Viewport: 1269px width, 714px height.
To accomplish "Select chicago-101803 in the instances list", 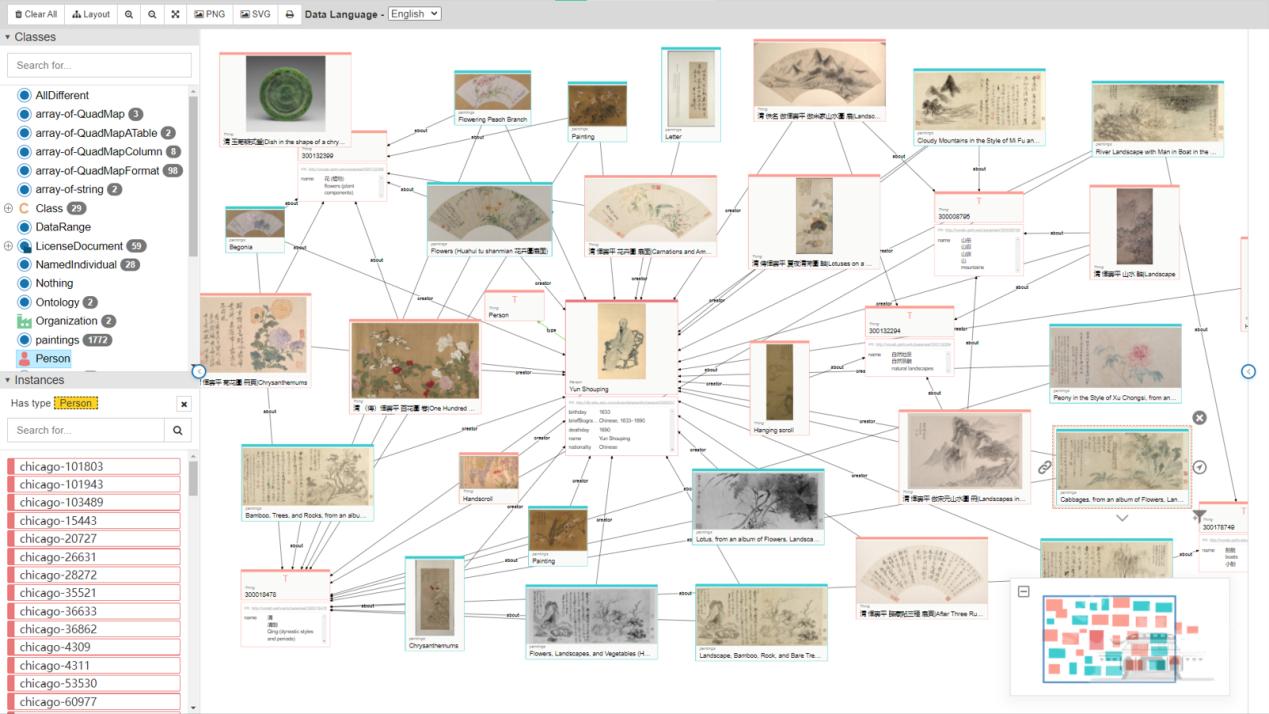I will pyautogui.click(x=94, y=466).
